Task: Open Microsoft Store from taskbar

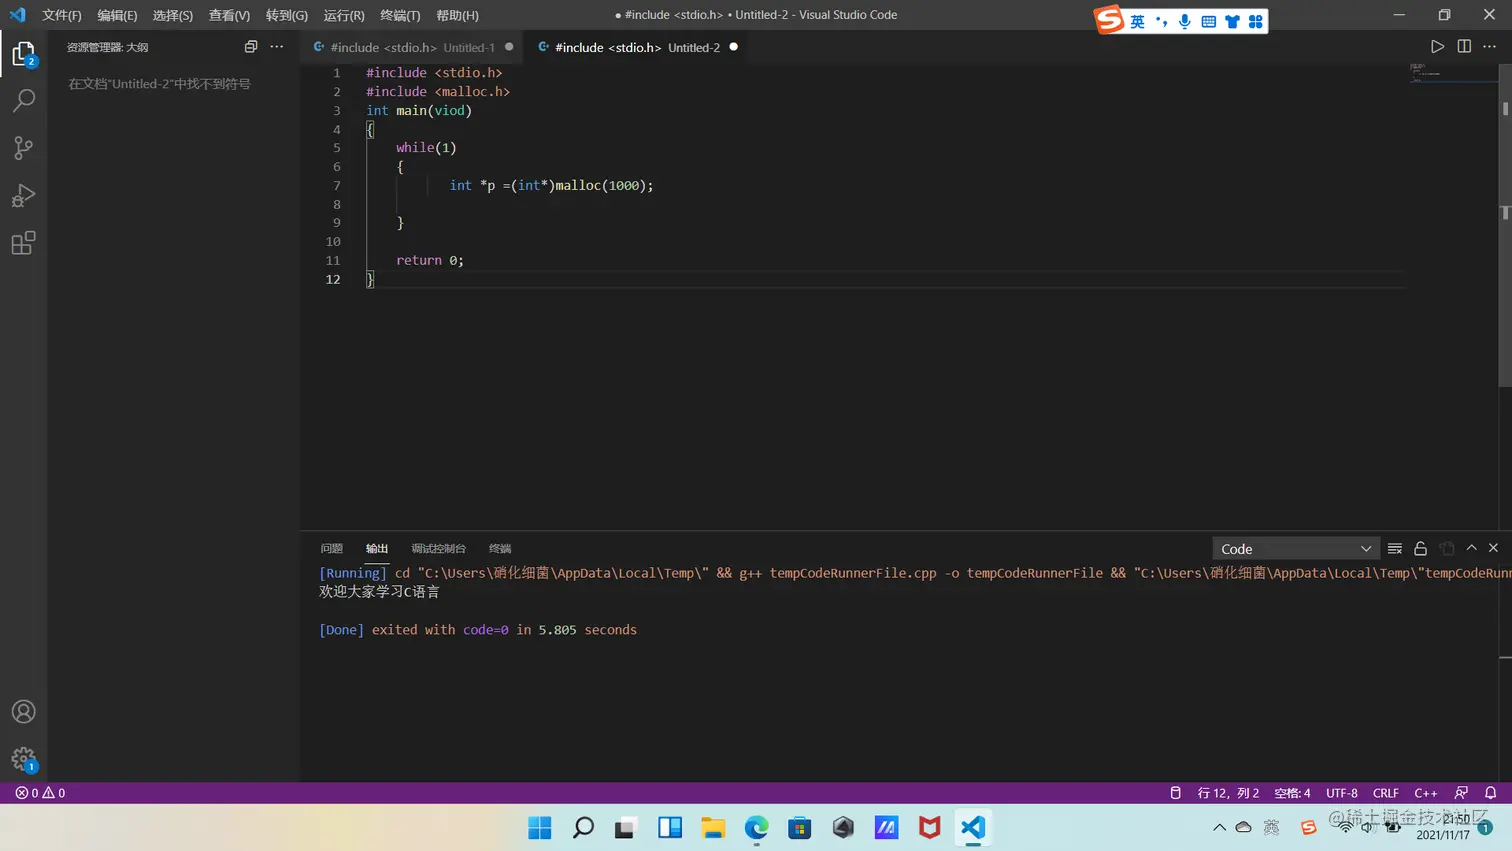Action: click(x=800, y=828)
